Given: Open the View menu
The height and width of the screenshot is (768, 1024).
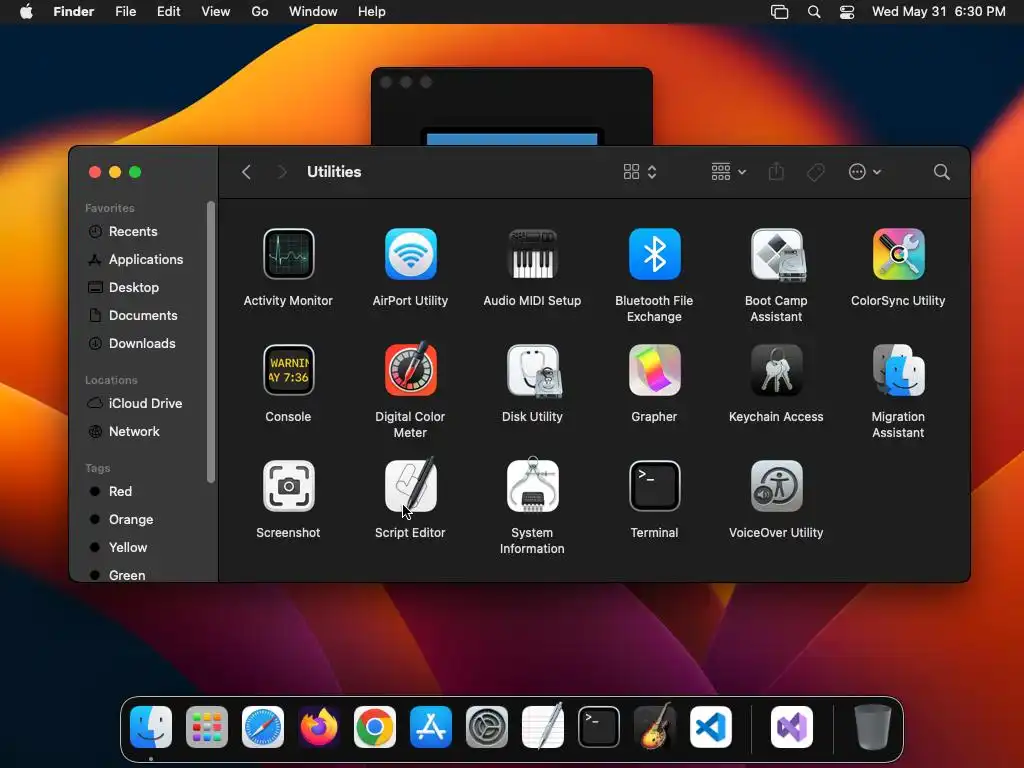Looking at the screenshot, I should pyautogui.click(x=216, y=12).
